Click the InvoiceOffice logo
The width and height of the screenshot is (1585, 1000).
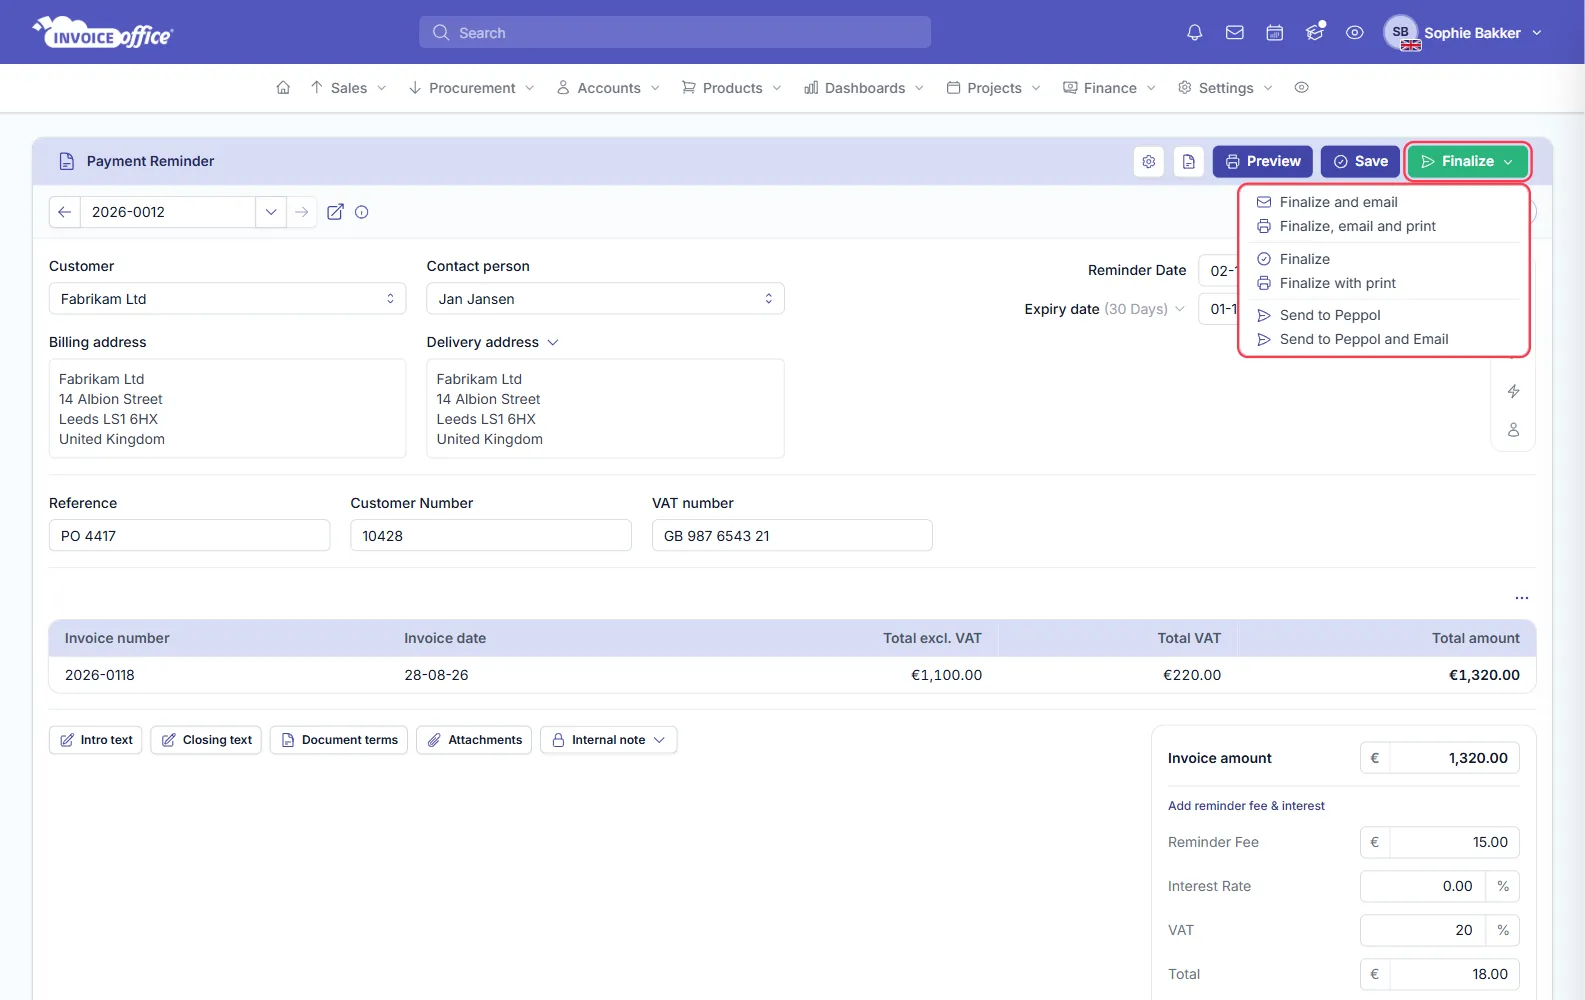103,33
